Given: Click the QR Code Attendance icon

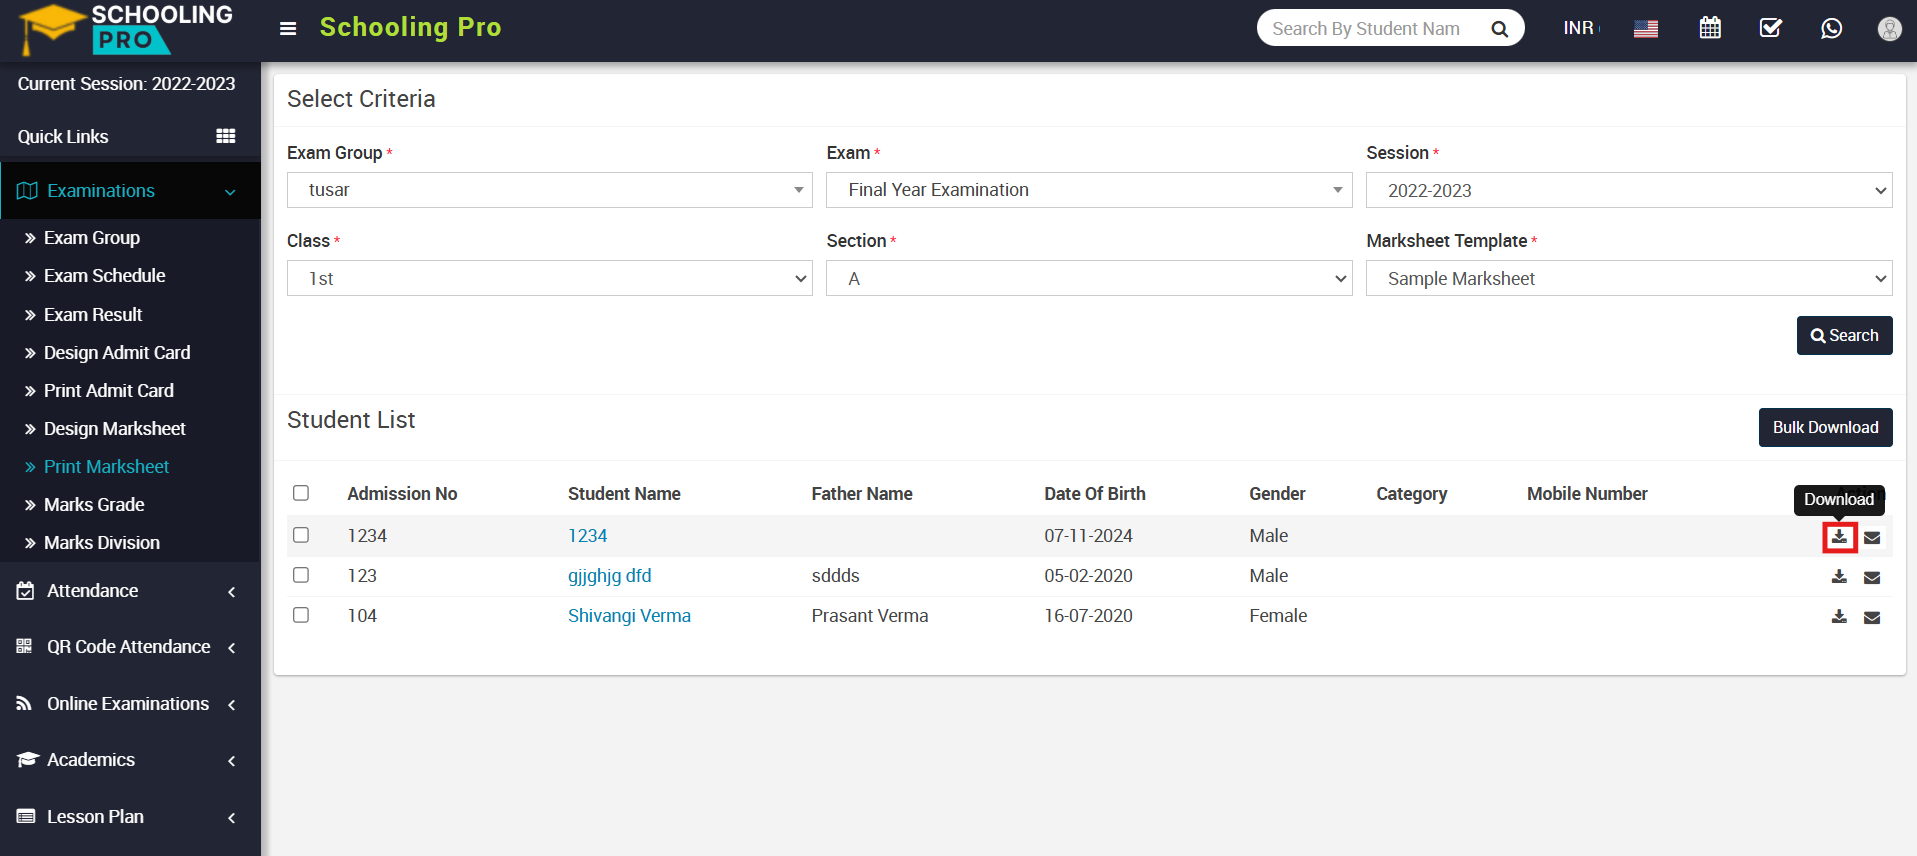Looking at the screenshot, I should 25,647.
